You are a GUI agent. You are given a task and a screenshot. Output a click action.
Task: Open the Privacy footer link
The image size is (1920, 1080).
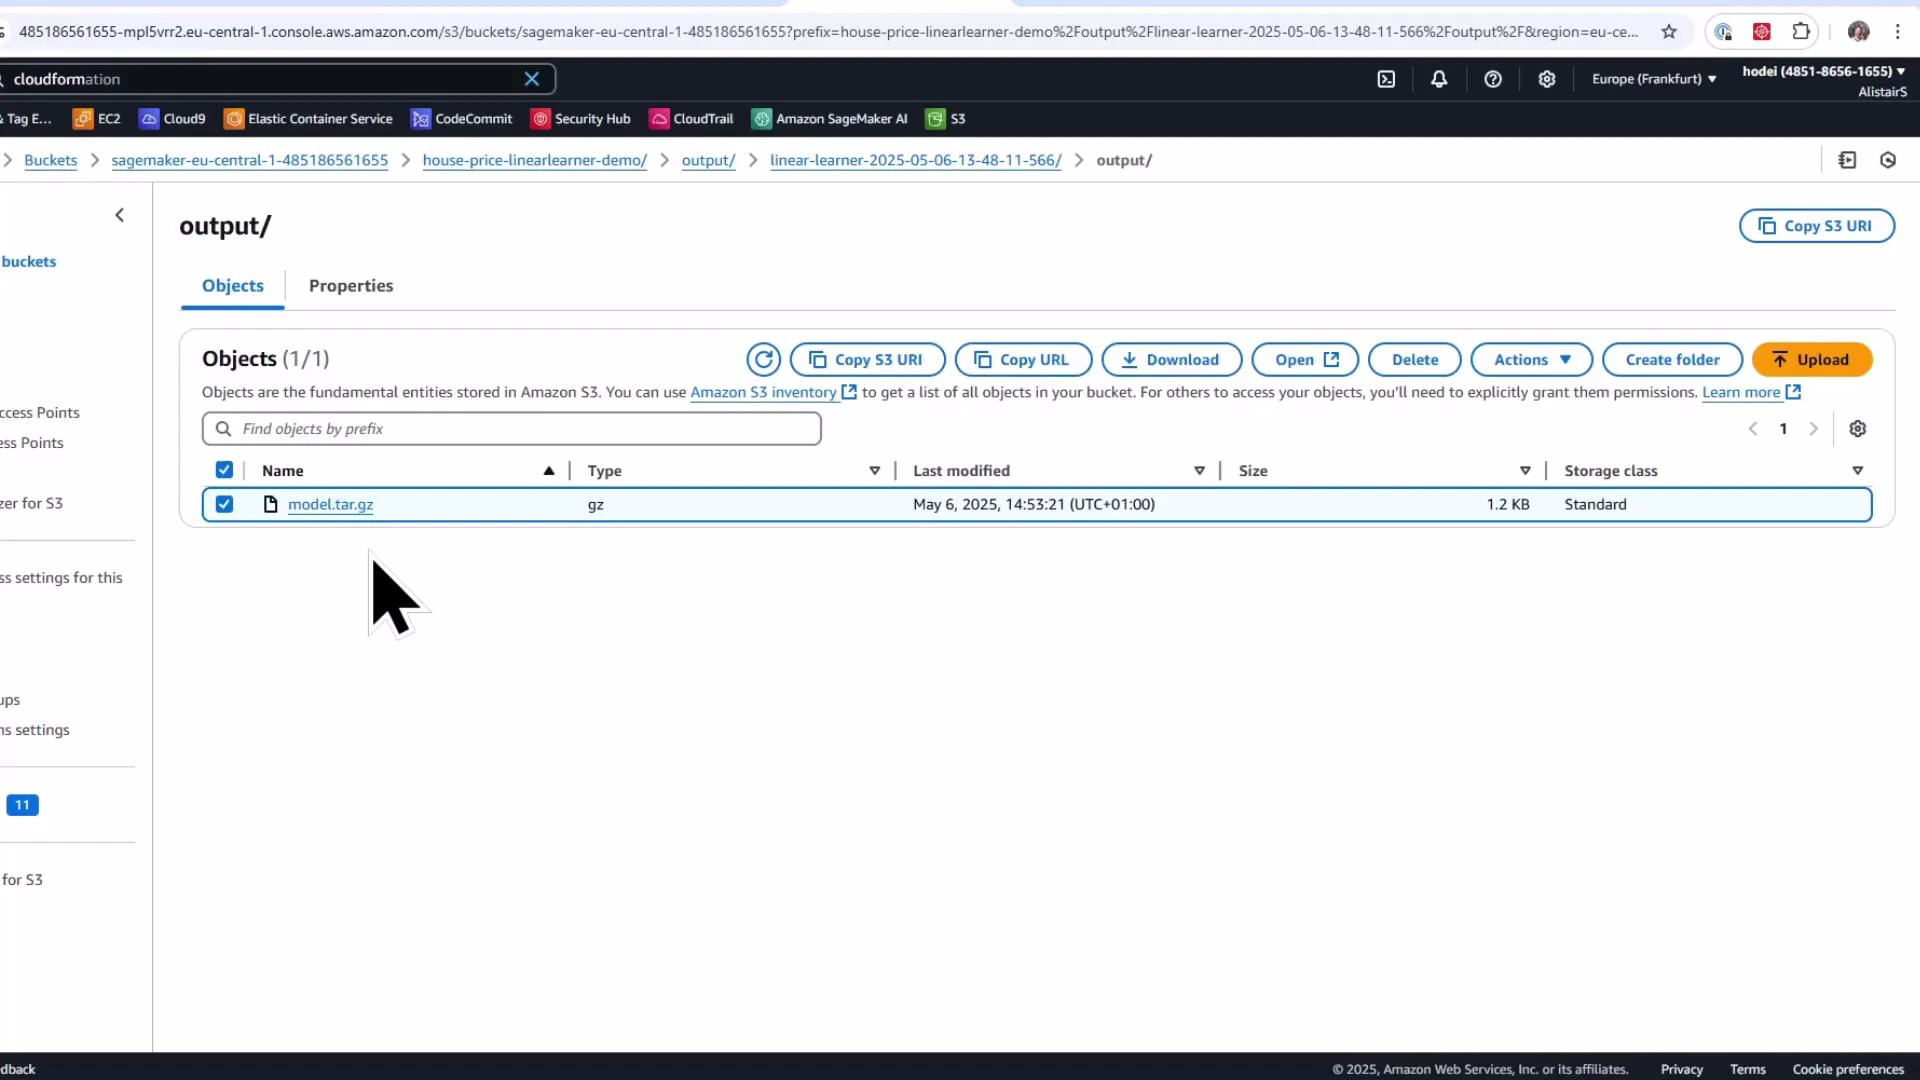pyautogui.click(x=1682, y=1069)
